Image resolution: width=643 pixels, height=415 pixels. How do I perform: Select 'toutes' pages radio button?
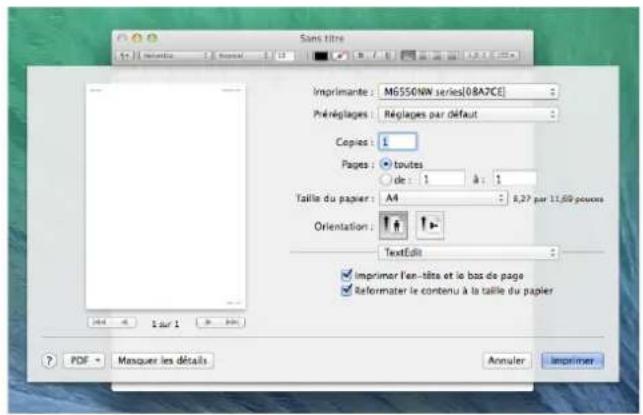coord(385,164)
